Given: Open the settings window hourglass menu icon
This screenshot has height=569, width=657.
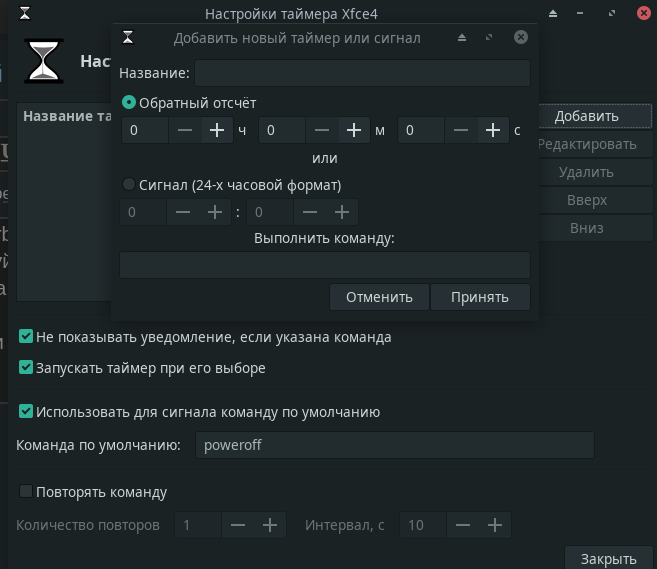Looking at the screenshot, I should point(25,13).
